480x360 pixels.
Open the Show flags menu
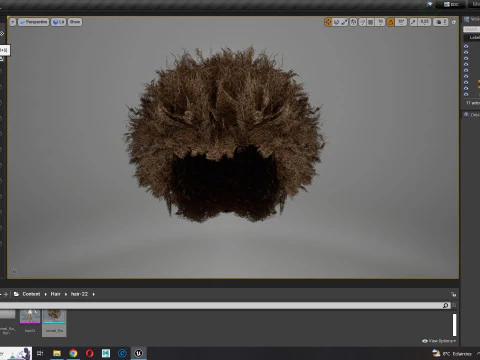(75, 22)
